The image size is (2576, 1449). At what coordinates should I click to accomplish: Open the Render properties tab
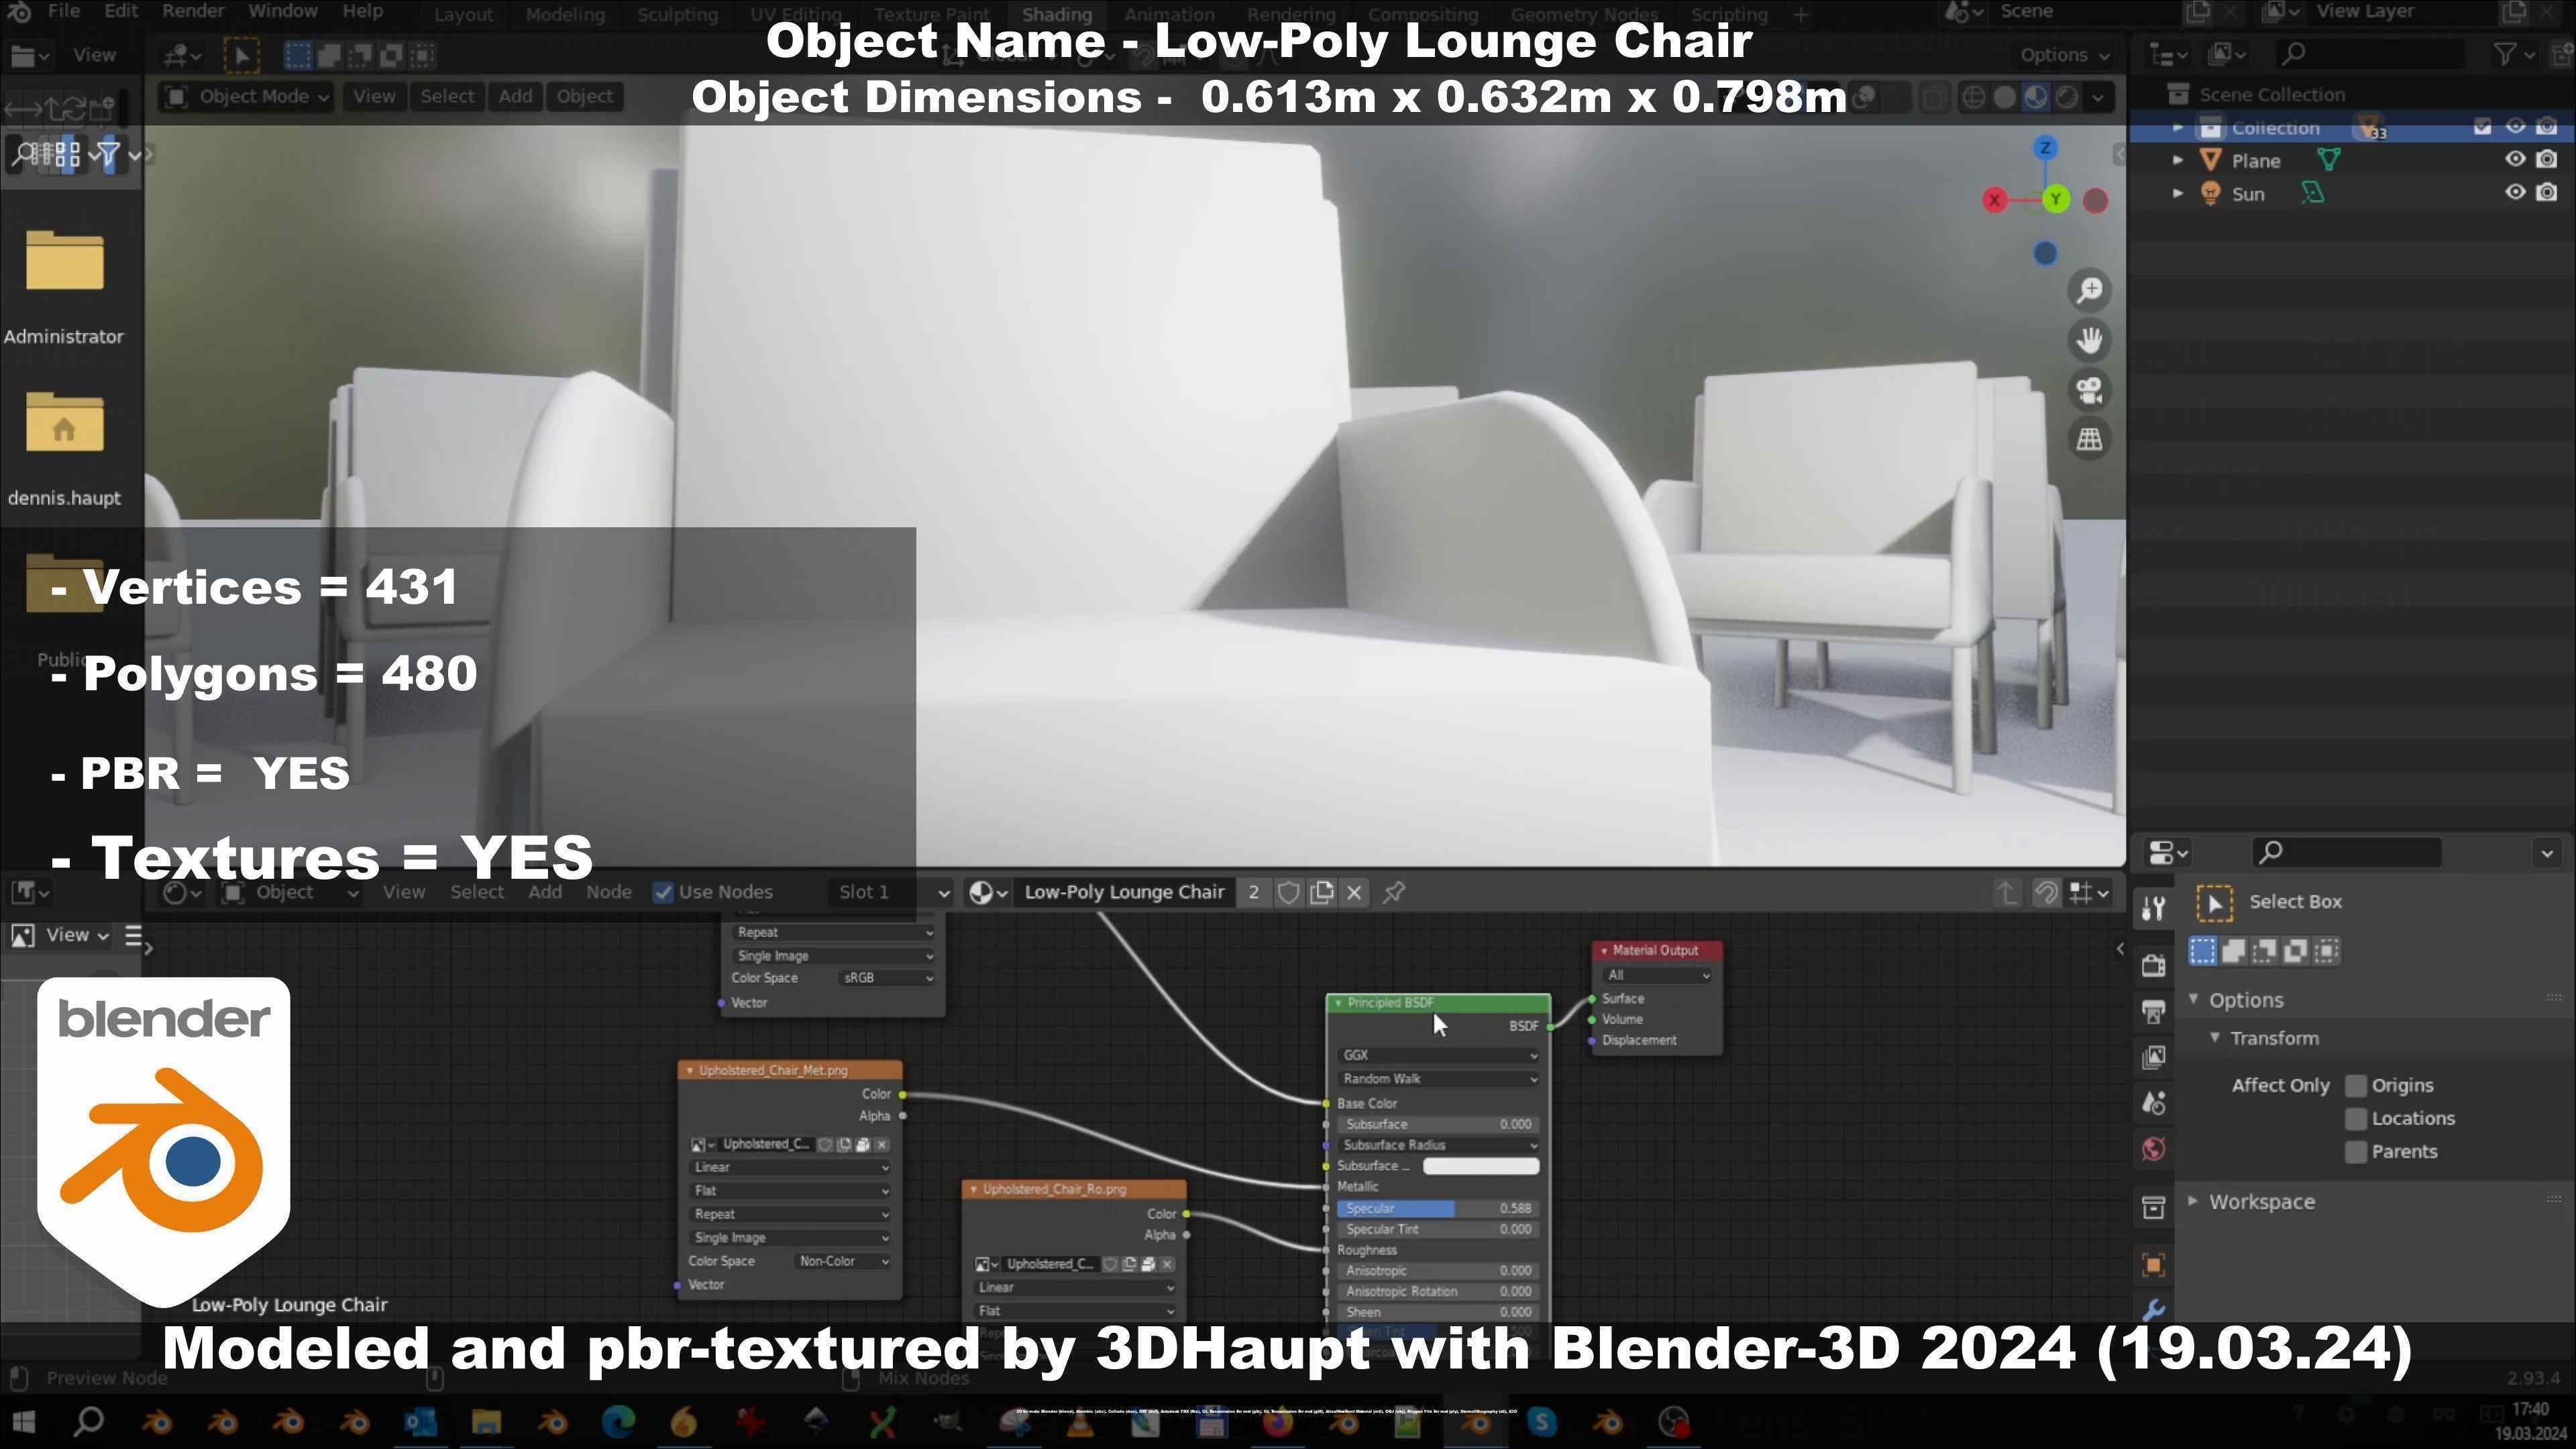pos(2154,965)
